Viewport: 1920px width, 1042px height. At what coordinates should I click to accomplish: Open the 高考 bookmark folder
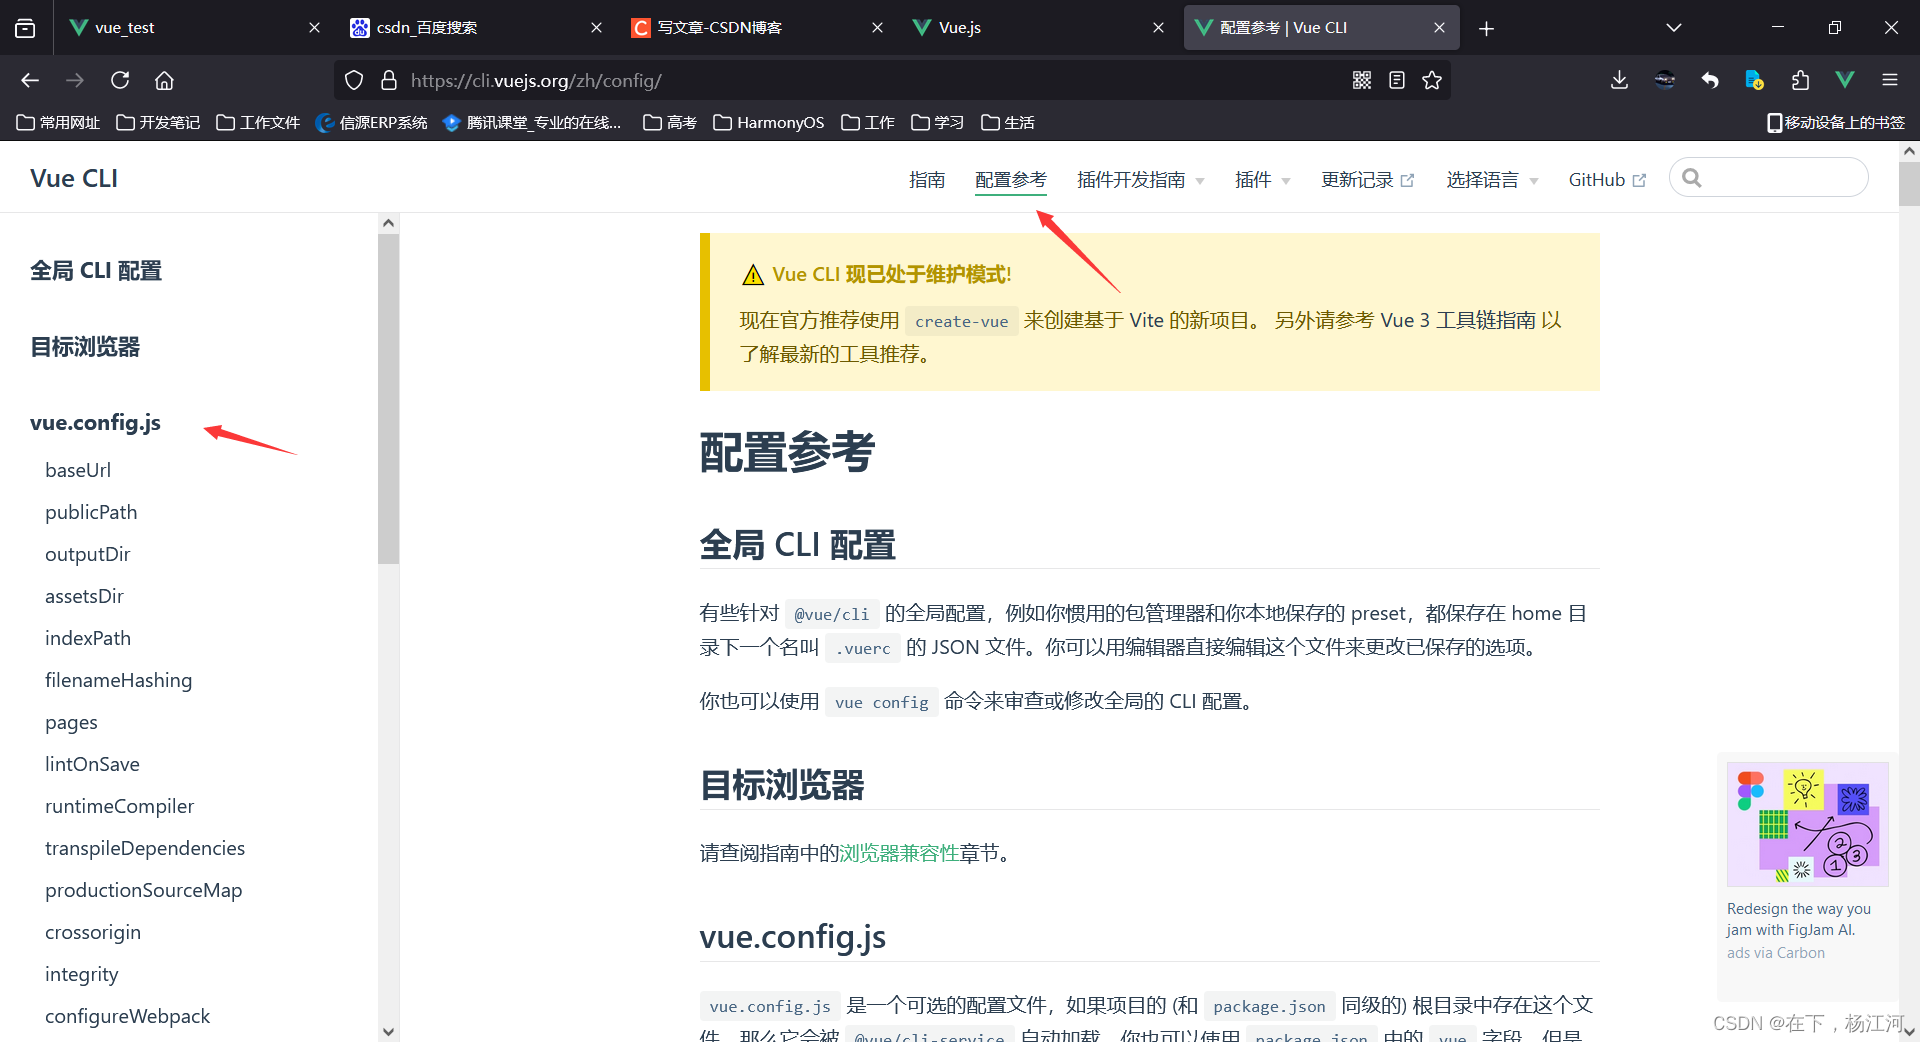(670, 122)
